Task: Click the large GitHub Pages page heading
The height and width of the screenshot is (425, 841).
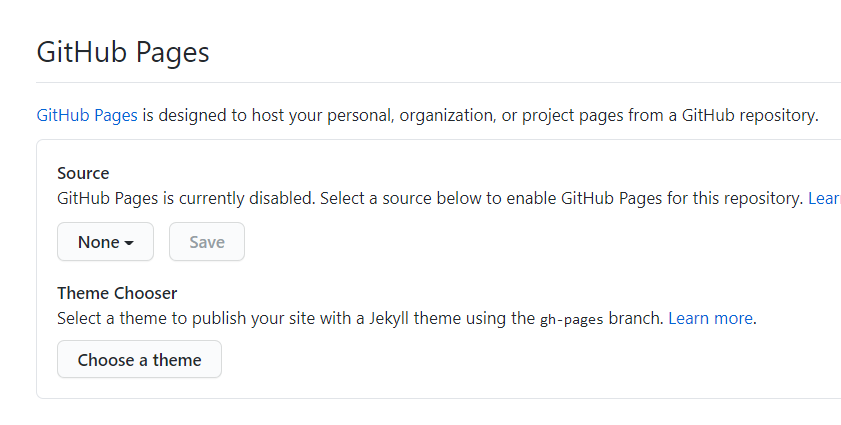Action: [x=123, y=52]
